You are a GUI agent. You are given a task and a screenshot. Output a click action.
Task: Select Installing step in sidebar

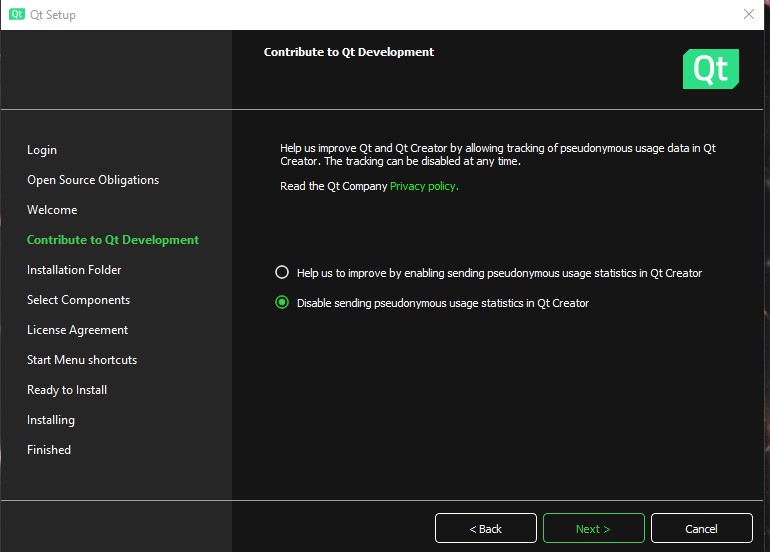pyautogui.click(x=51, y=420)
